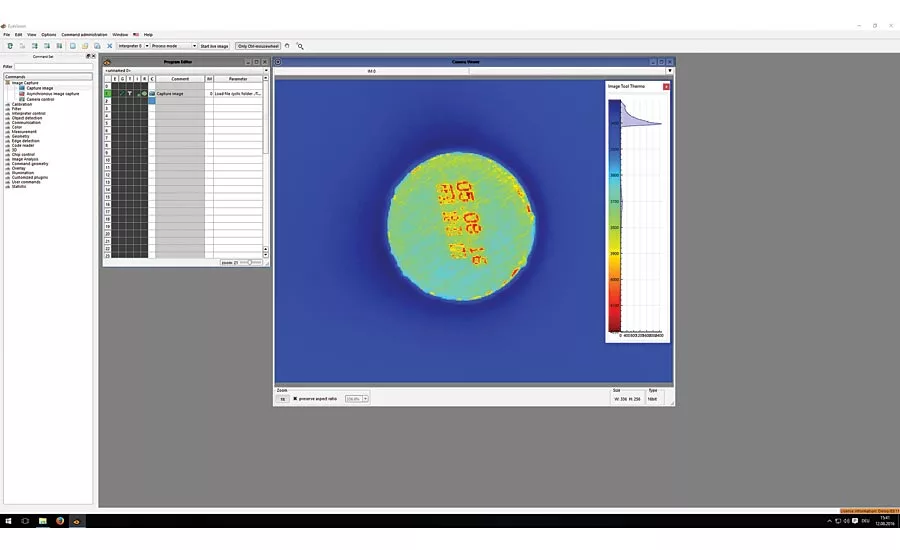Open the unmarked program dropdown in Program Editor
The width and height of the screenshot is (900, 550).
click(x=266, y=70)
